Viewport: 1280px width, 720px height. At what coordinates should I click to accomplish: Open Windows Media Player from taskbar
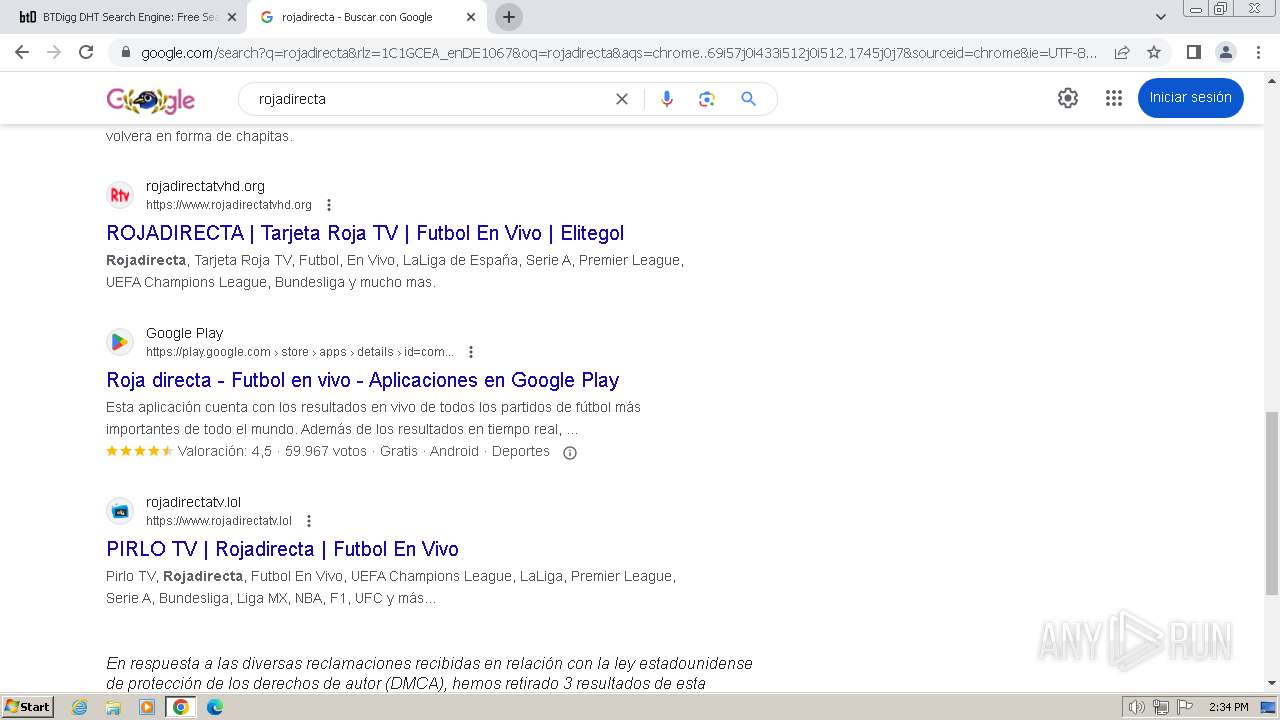point(147,707)
